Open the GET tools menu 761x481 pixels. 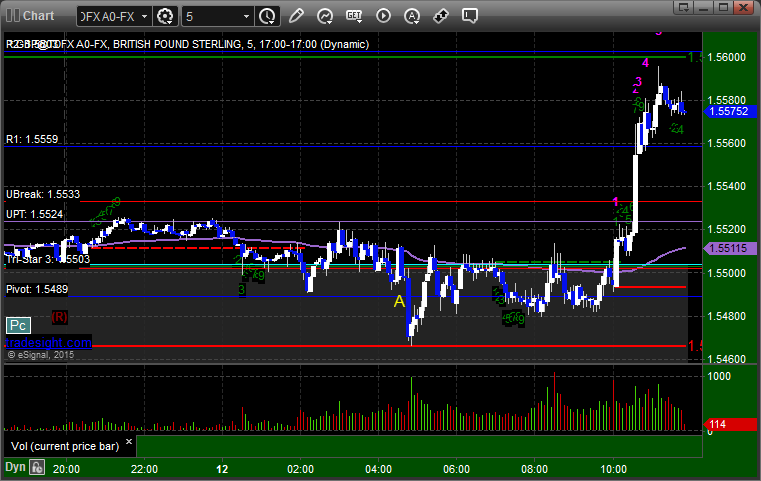coord(354,16)
